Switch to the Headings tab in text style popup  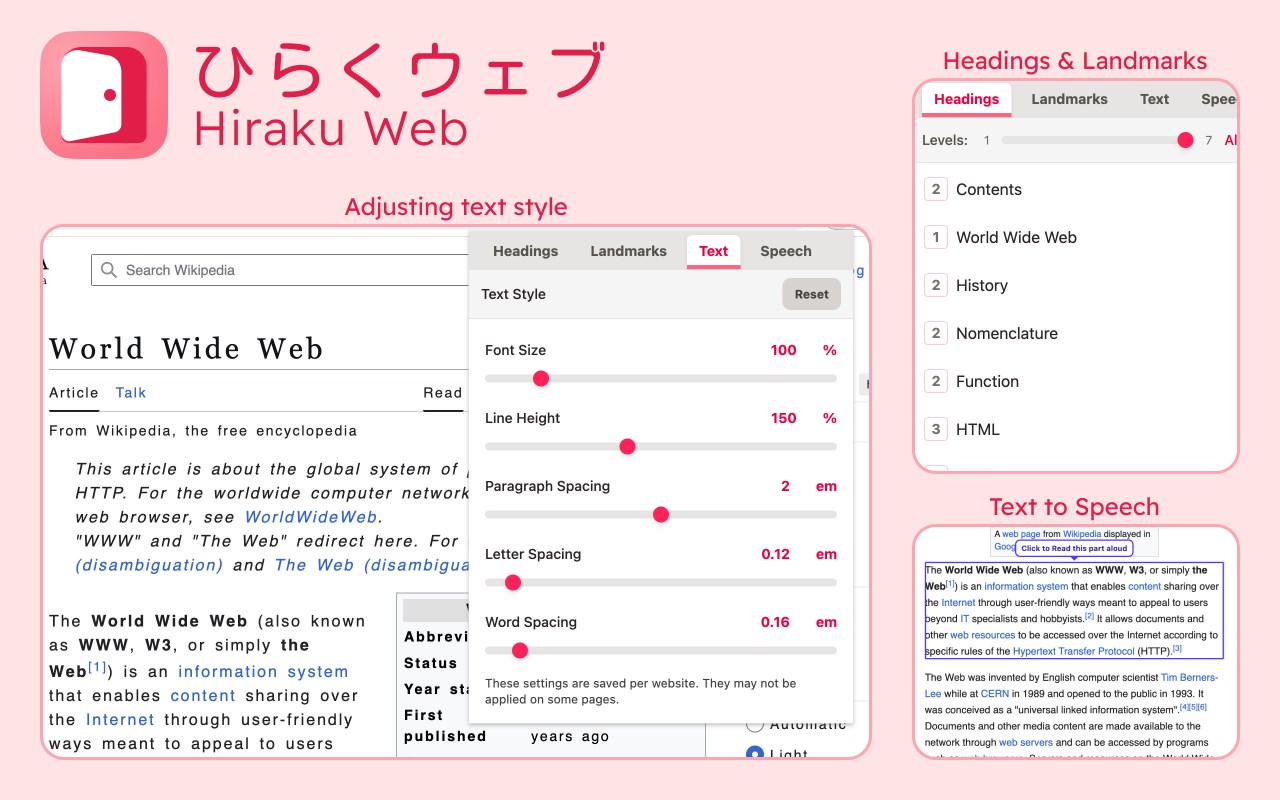coord(525,251)
